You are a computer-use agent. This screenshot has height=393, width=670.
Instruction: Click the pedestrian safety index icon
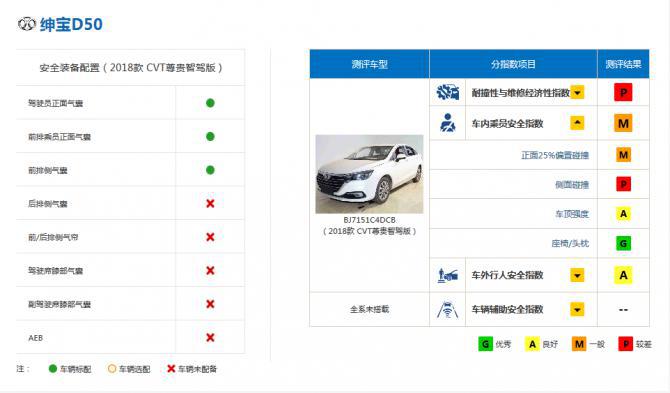coord(447,275)
